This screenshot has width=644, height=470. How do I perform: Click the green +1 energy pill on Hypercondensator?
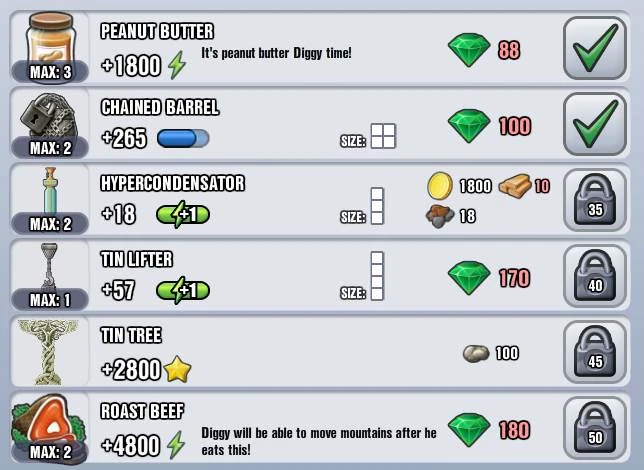click(x=183, y=214)
